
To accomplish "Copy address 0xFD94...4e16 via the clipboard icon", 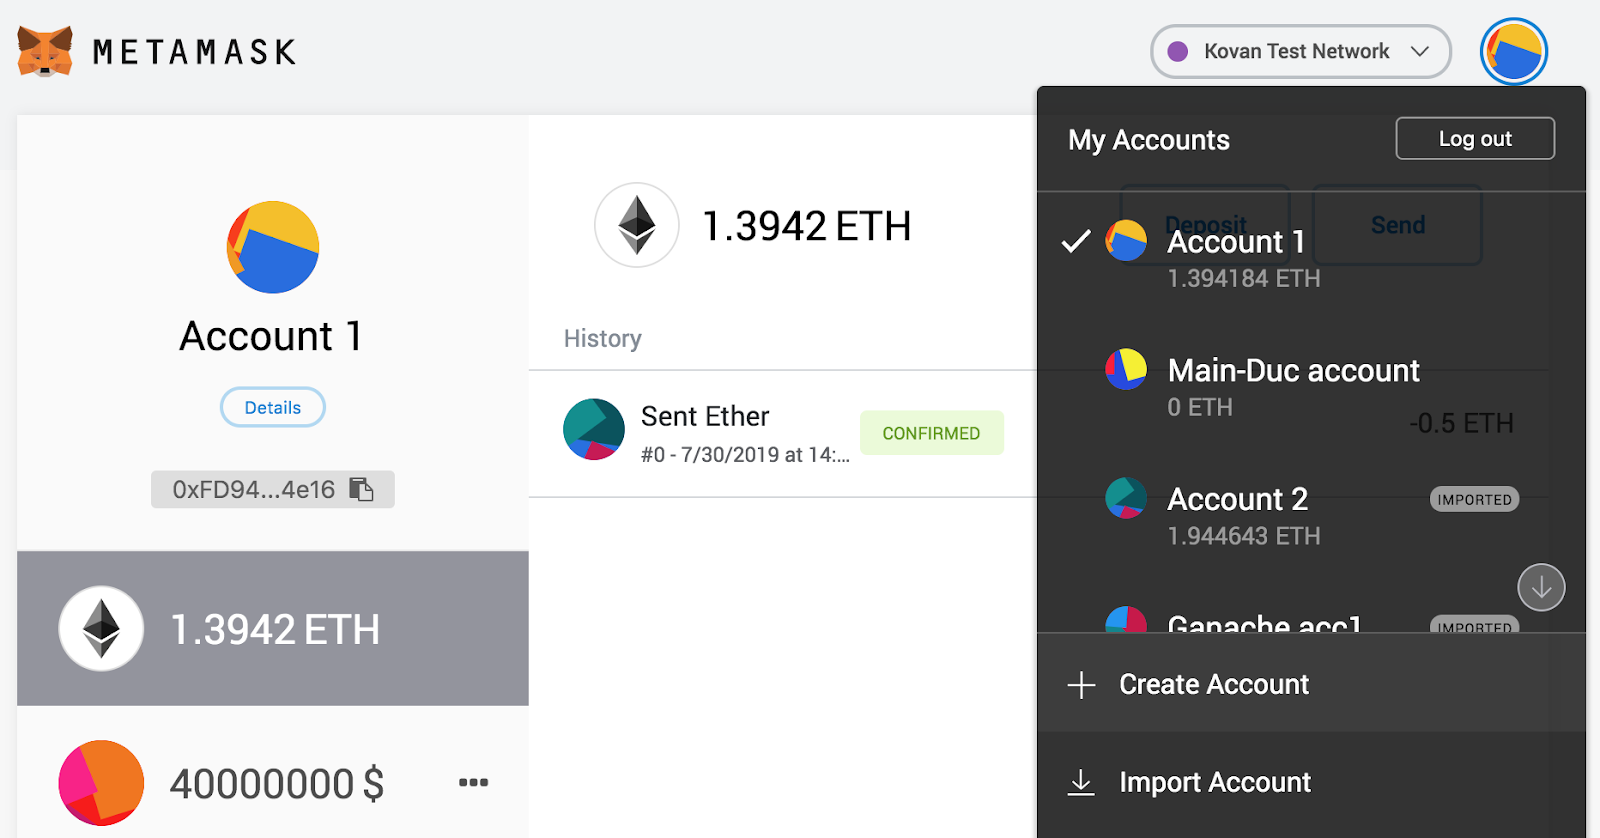I will point(361,489).
